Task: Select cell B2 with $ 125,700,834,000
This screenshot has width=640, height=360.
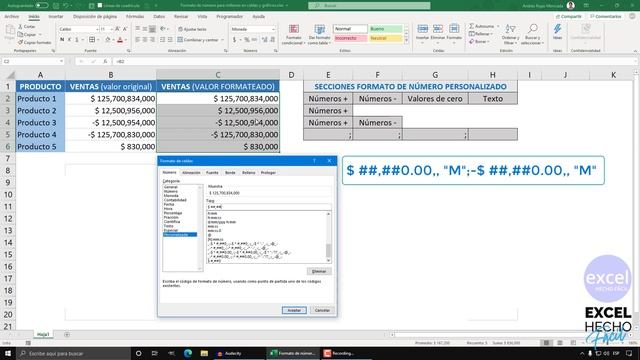Action: click(x=111, y=98)
